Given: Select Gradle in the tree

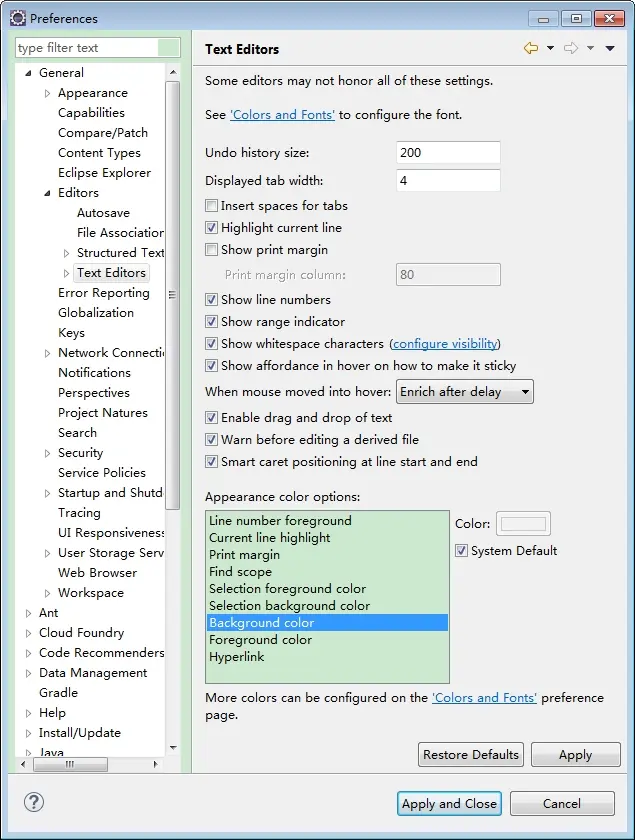Looking at the screenshot, I should click(x=58, y=693).
